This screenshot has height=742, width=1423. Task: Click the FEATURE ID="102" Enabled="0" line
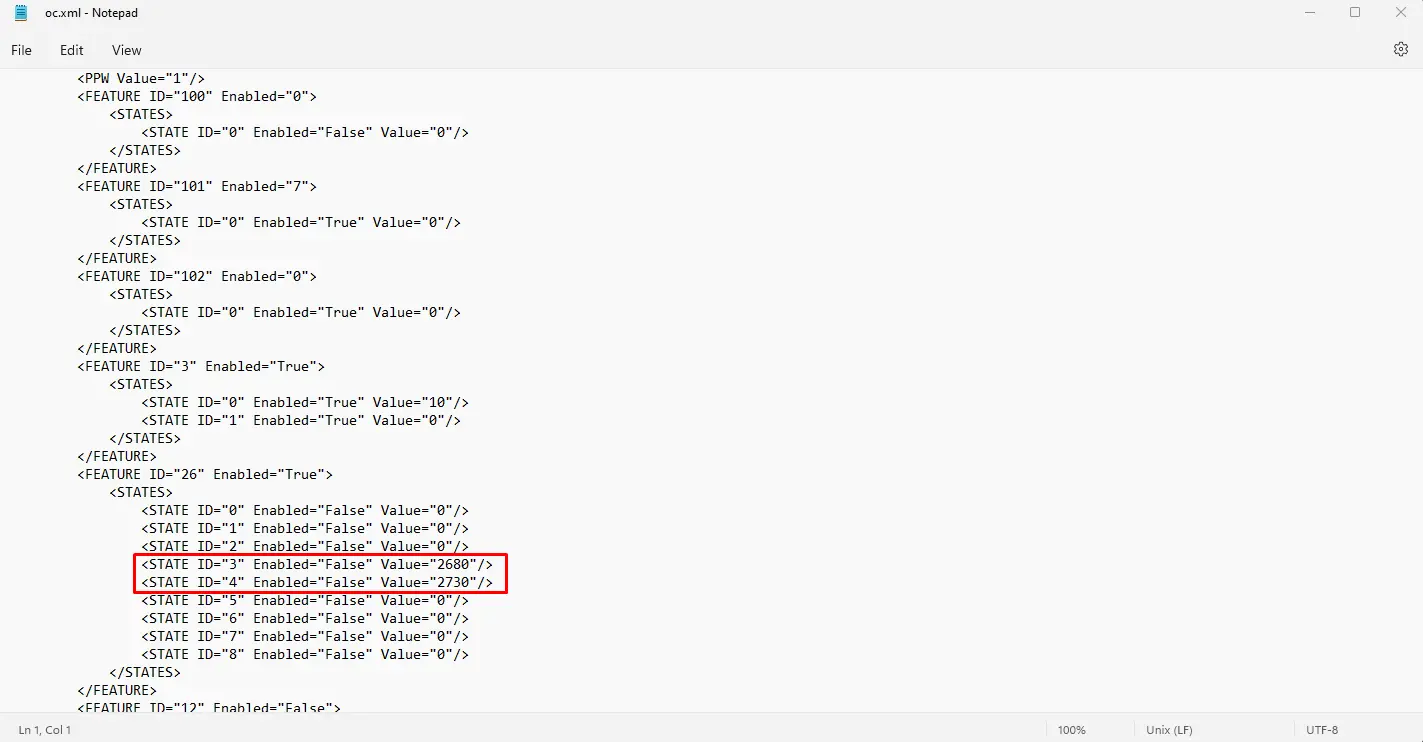tap(197, 276)
